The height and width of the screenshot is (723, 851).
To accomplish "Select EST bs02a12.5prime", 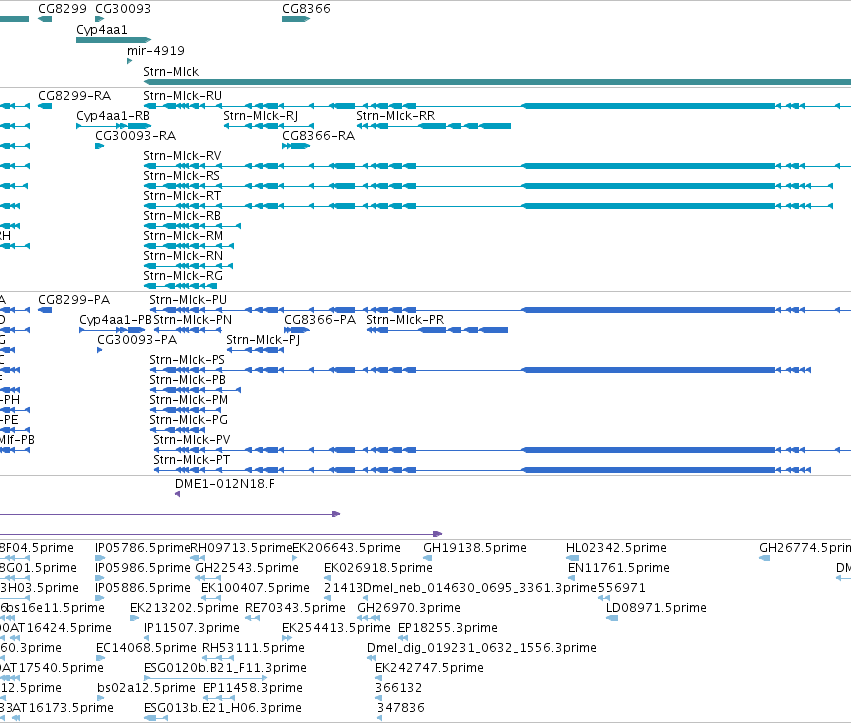I will click(146, 688).
